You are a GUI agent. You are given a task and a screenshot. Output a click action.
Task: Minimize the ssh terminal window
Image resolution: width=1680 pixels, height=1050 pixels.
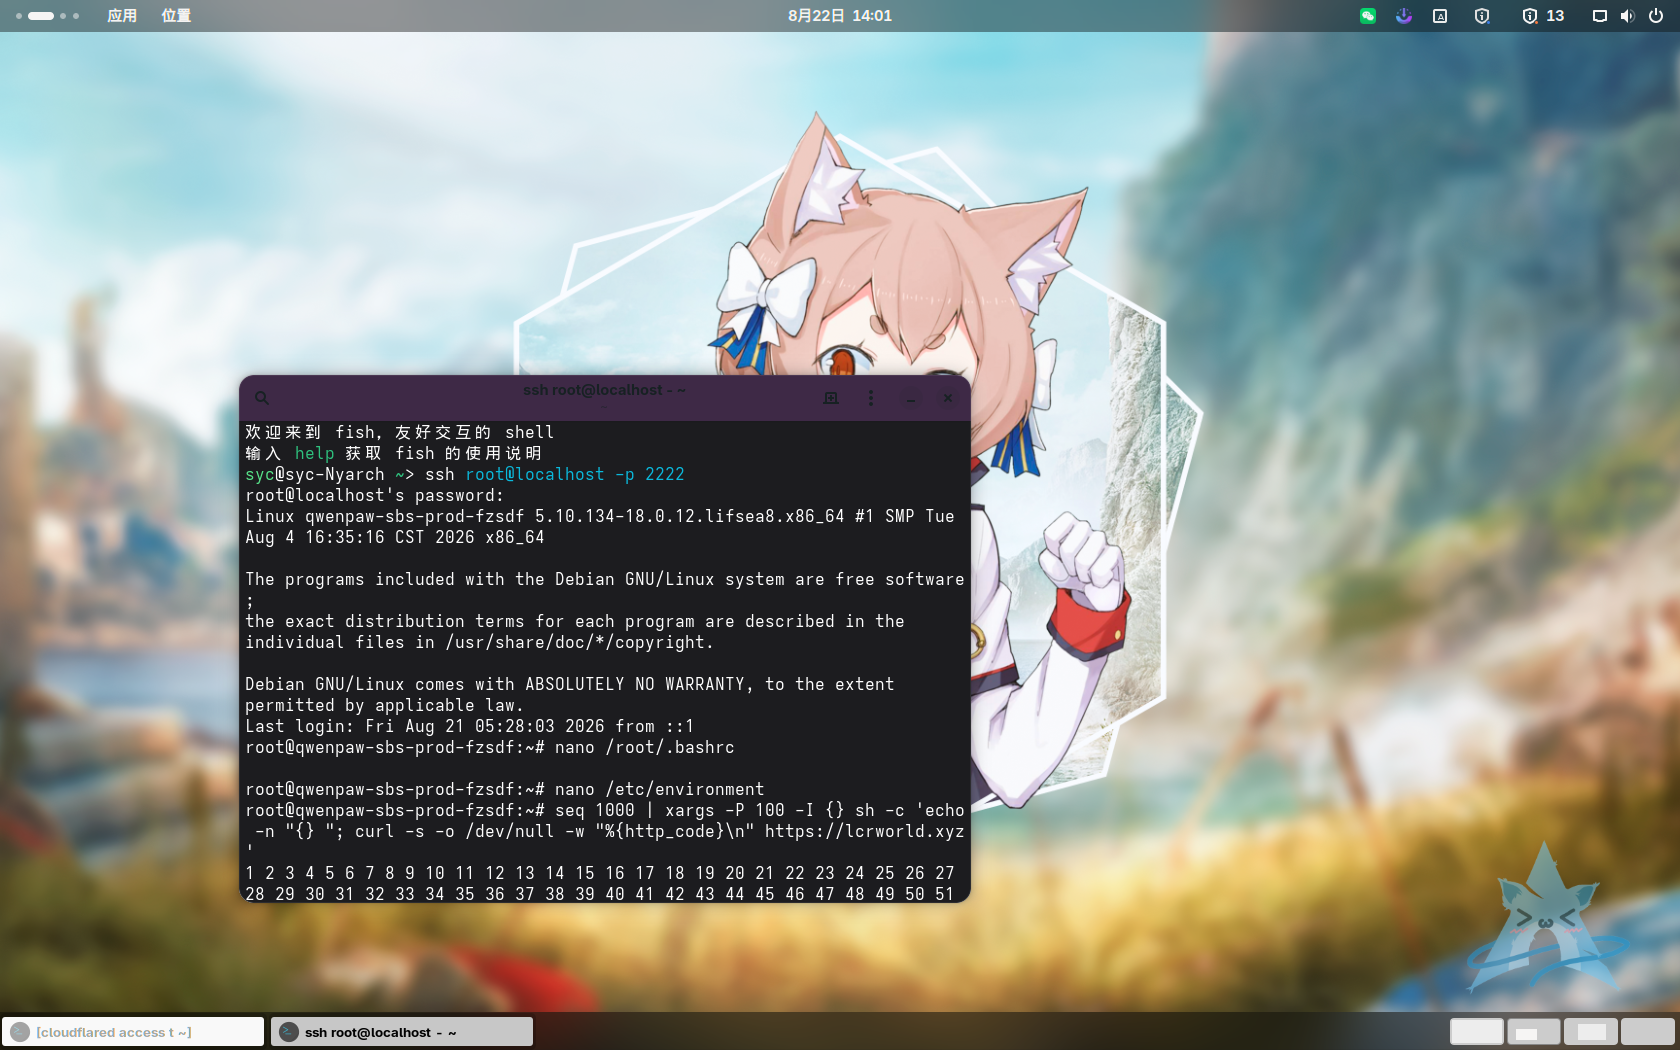tap(911, 398)
